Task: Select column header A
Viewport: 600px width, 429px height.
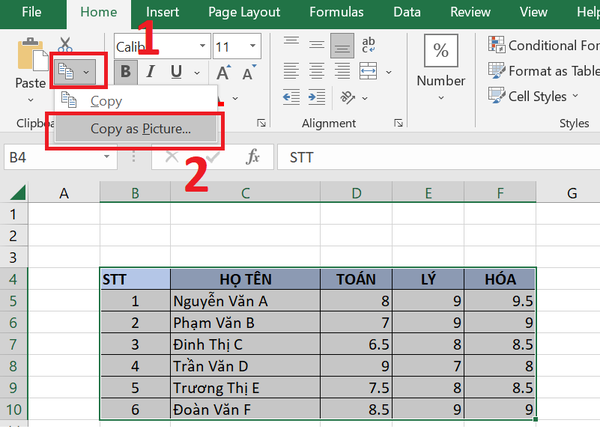Action: point(64,193)
